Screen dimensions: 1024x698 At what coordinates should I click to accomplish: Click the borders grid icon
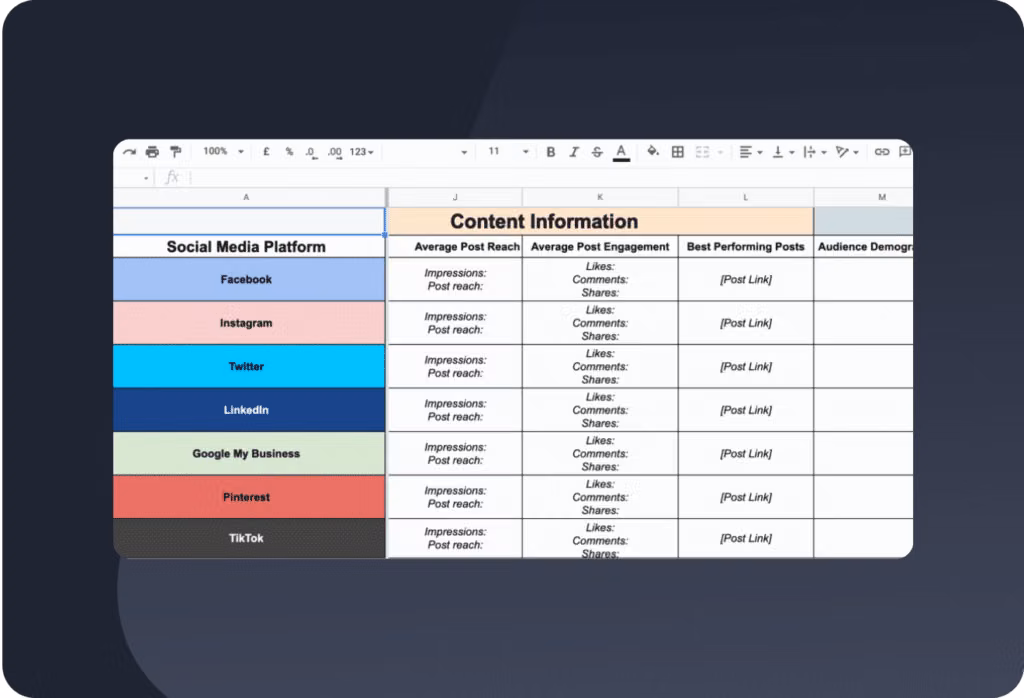(x=678, y=152)
